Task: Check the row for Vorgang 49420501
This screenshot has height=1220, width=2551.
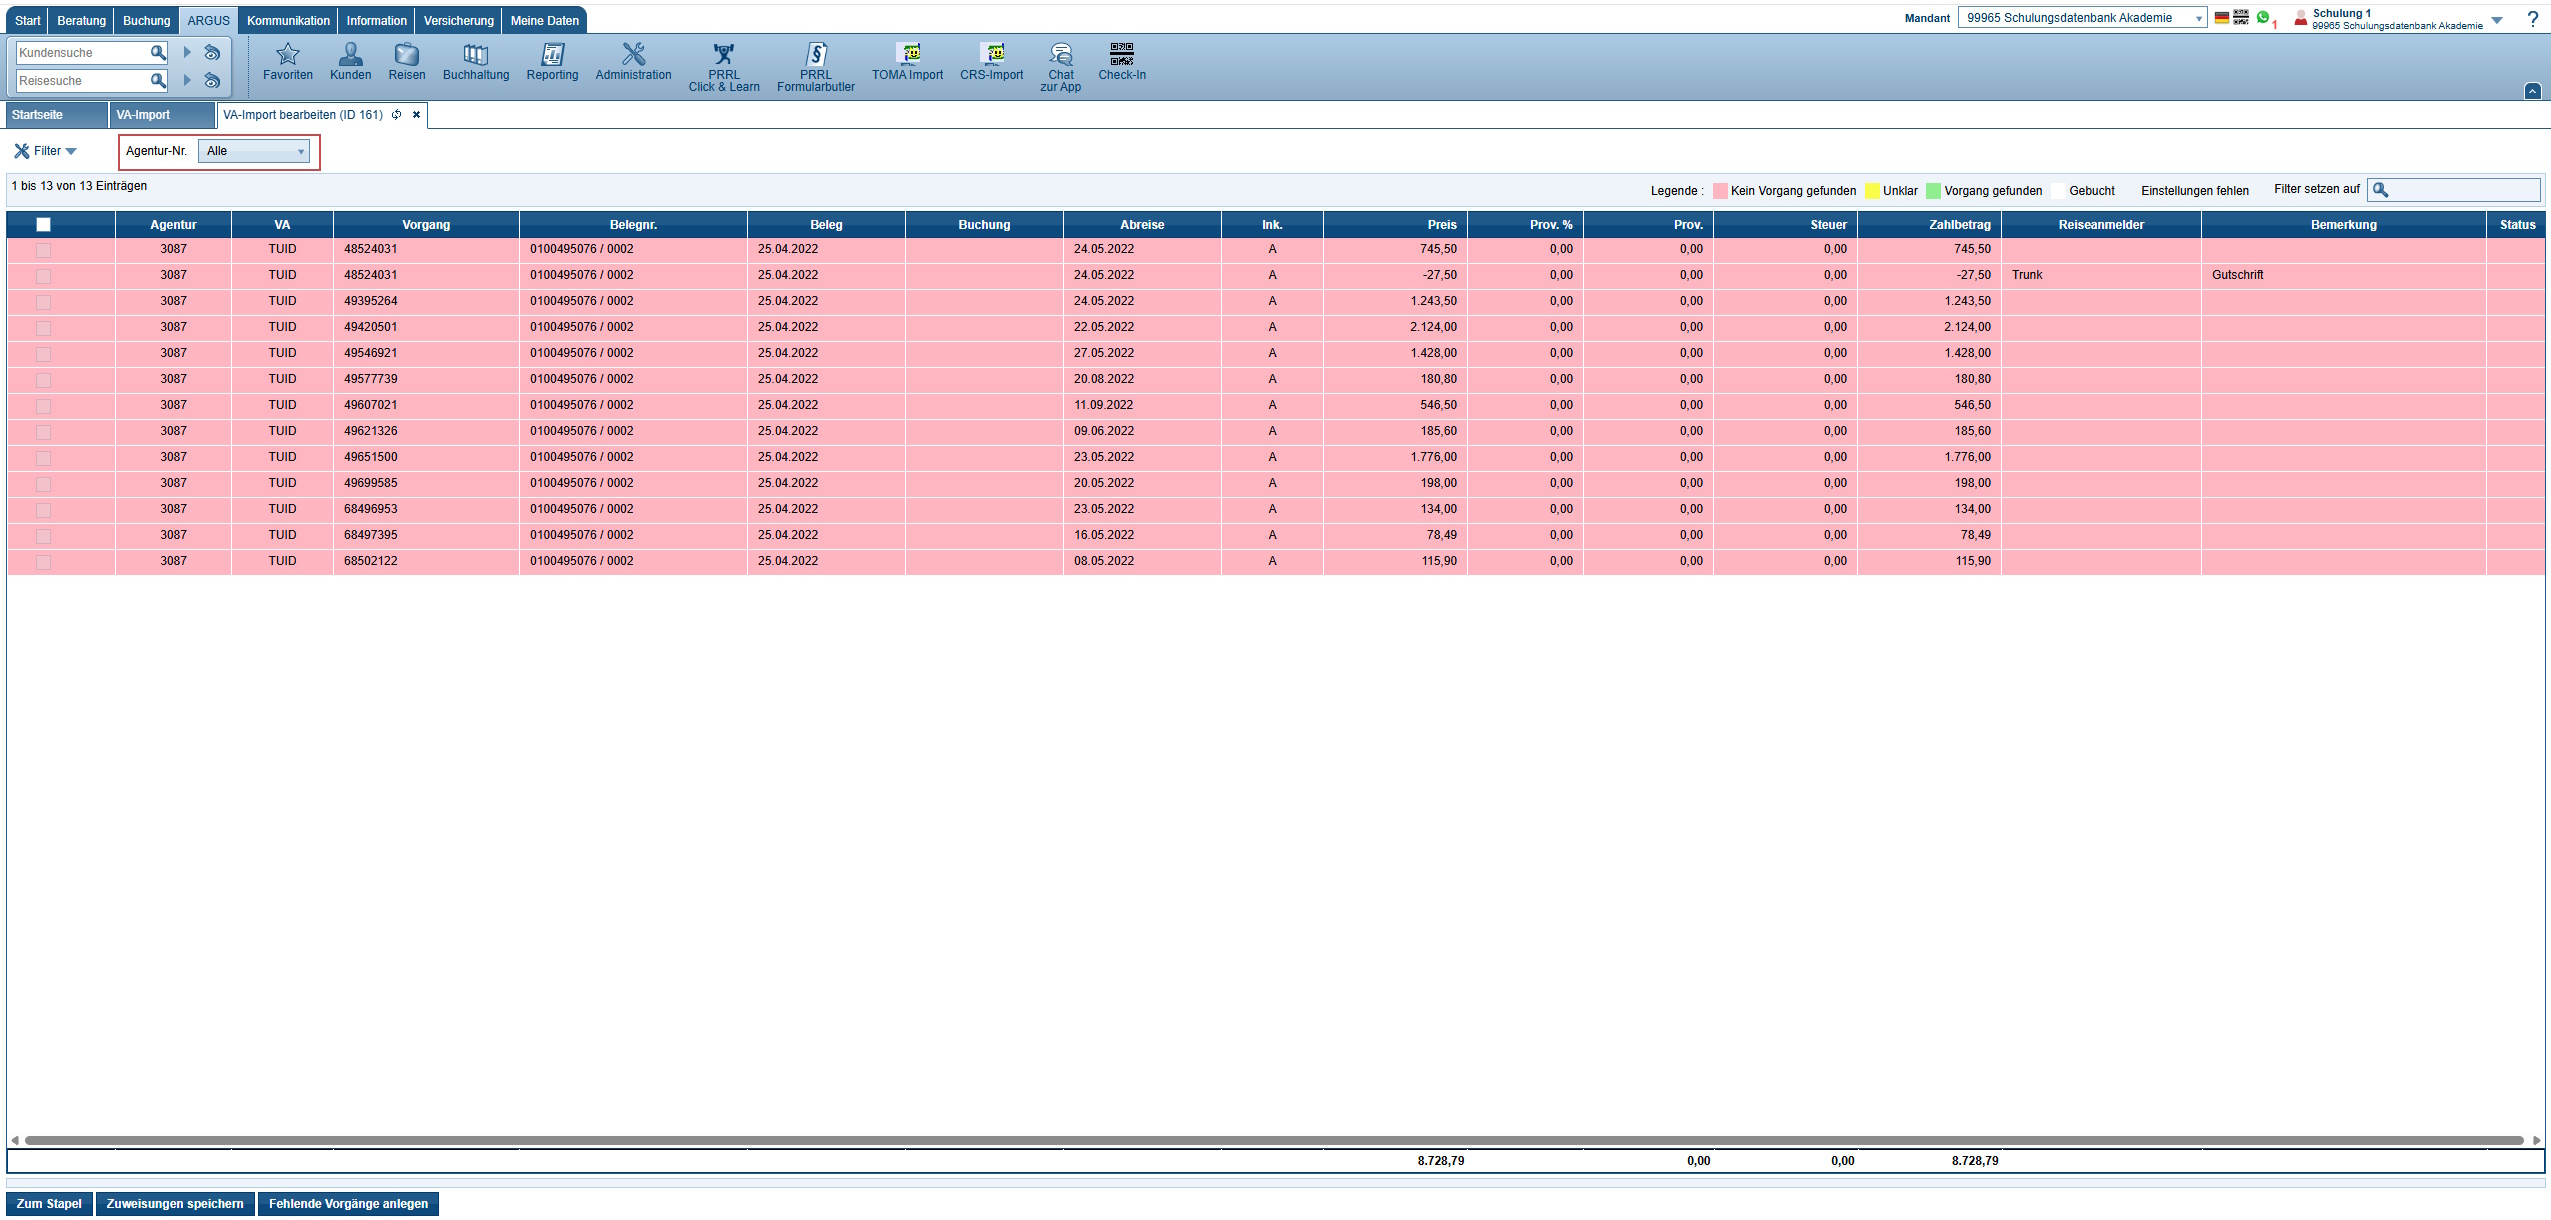Action: pos(43,328)
